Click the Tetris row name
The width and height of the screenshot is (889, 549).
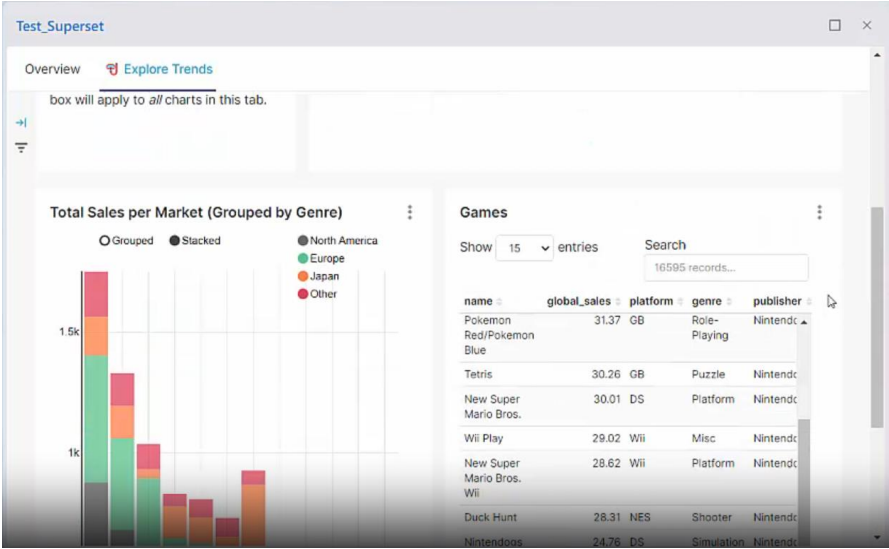point(478,374)
